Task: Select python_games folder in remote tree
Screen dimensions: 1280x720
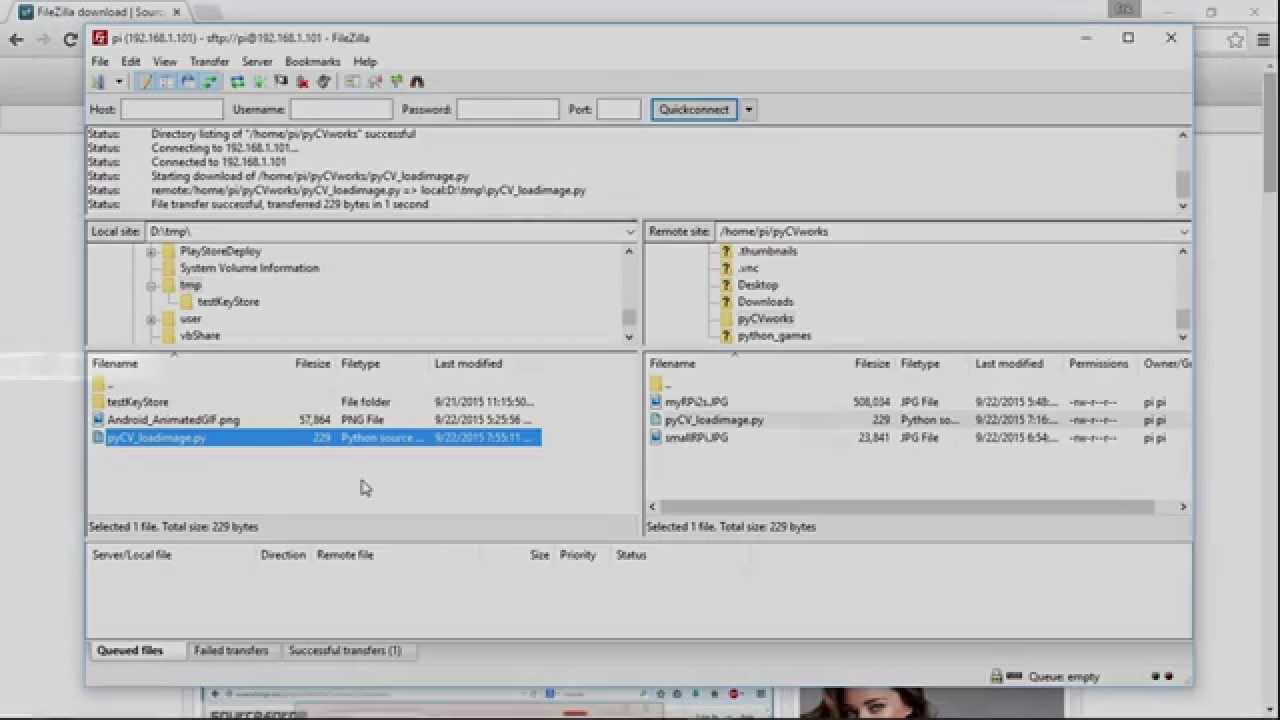Action: [x=774, y=335]
